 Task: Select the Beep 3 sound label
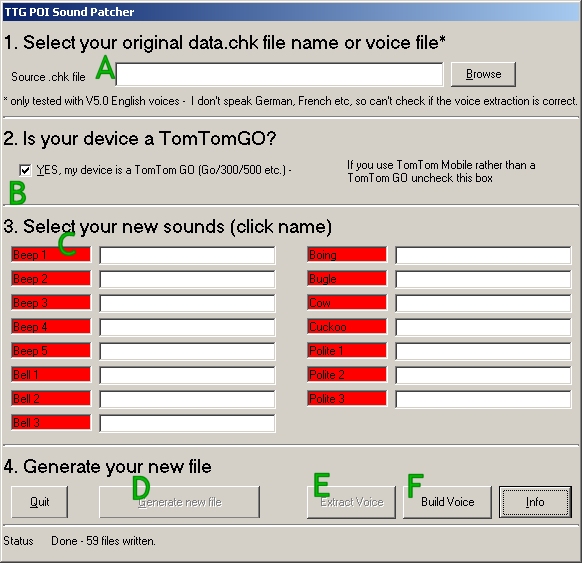click(x=51, y=302)
